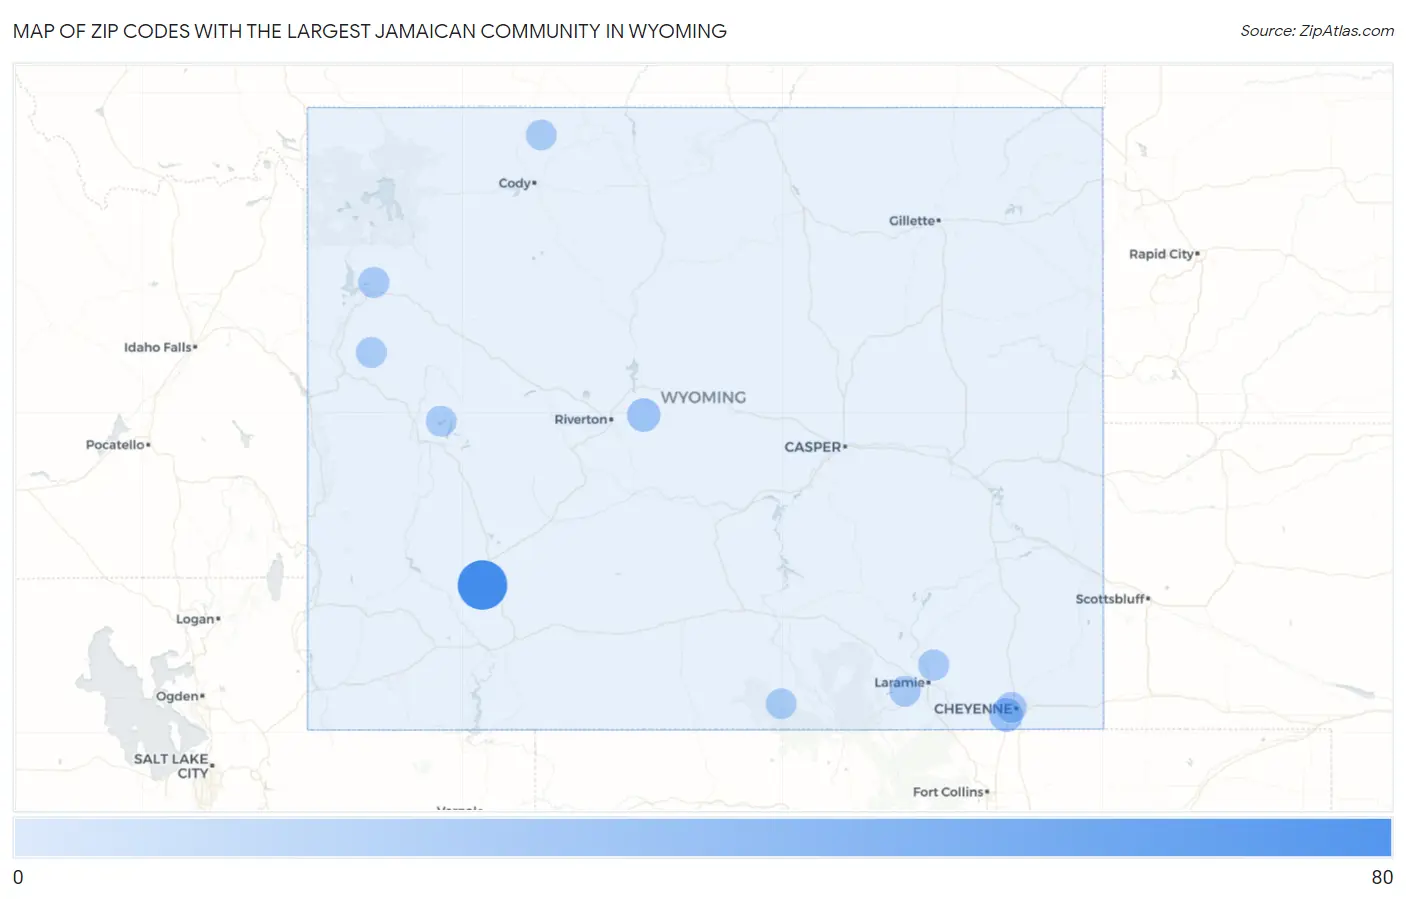
Task: Click the WYOMING state label
Action: (703, 397)
